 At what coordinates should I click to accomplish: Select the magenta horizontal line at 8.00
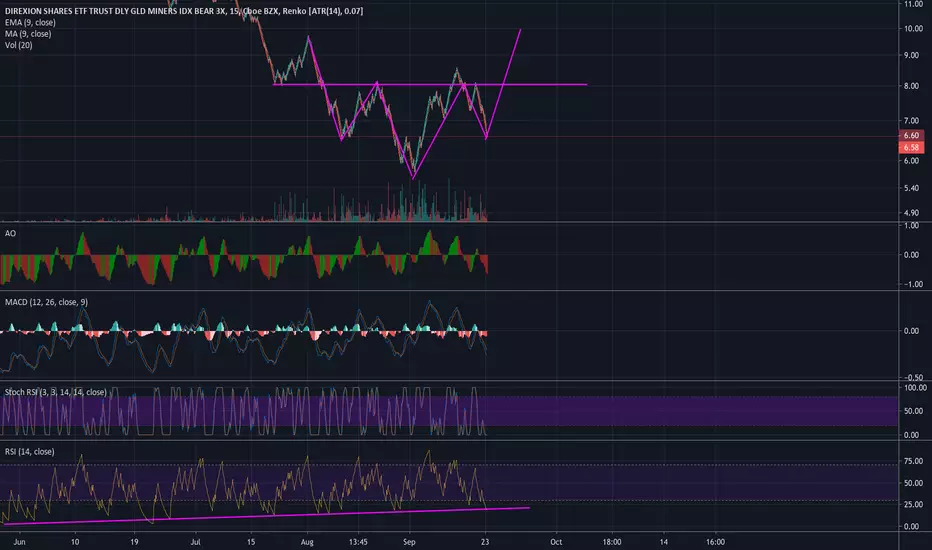pos(430,84)
